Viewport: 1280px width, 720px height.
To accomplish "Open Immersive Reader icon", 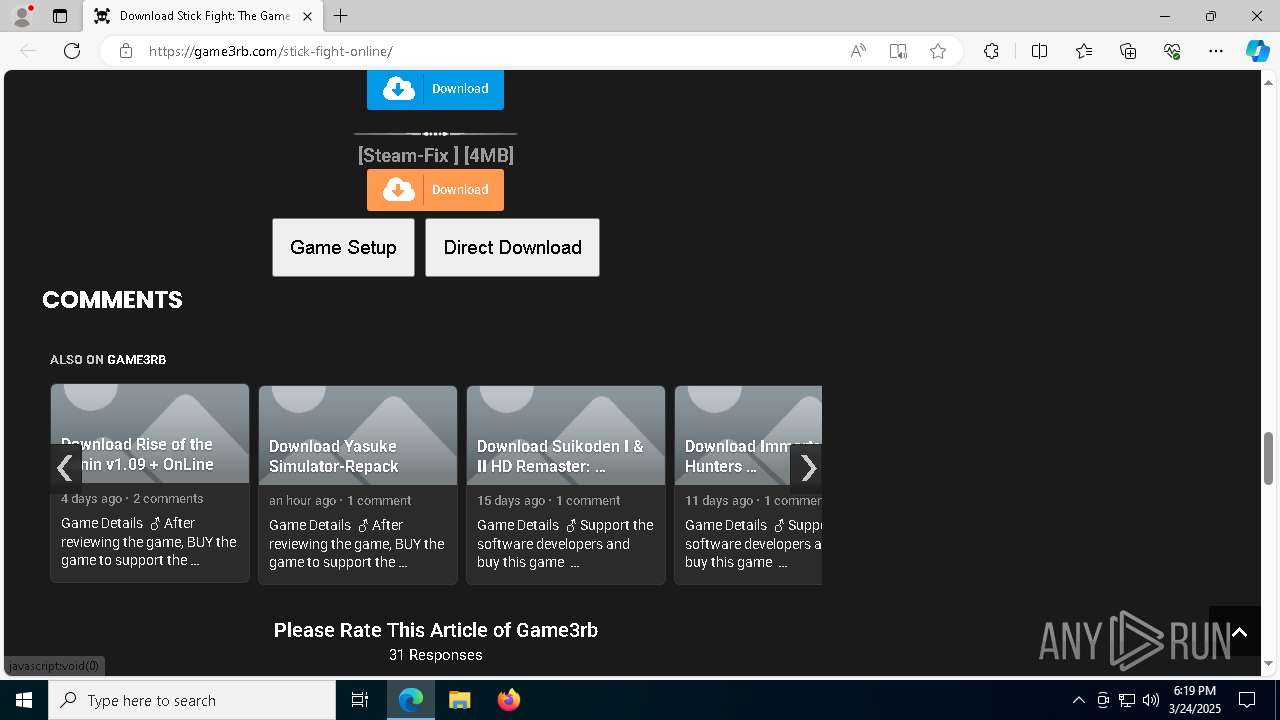I will (898, 51).
